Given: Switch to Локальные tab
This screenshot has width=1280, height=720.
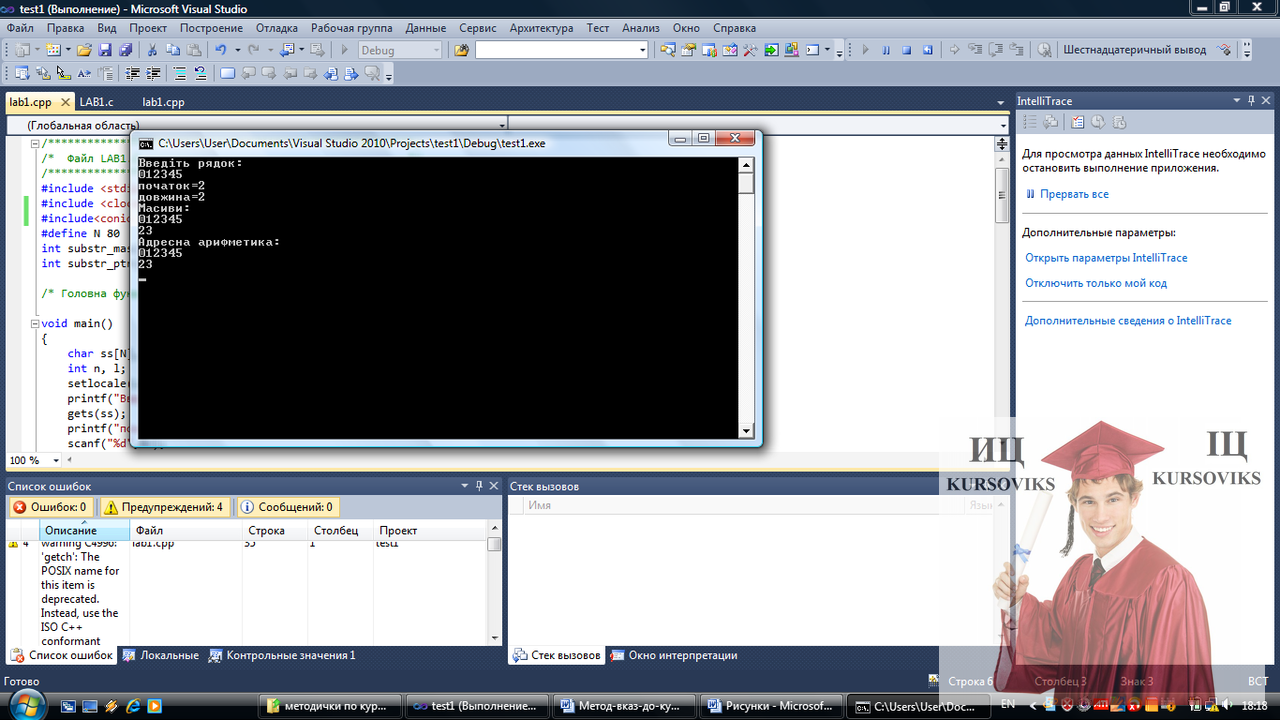Looking at the screenshot, I should [x=160, y=655].
